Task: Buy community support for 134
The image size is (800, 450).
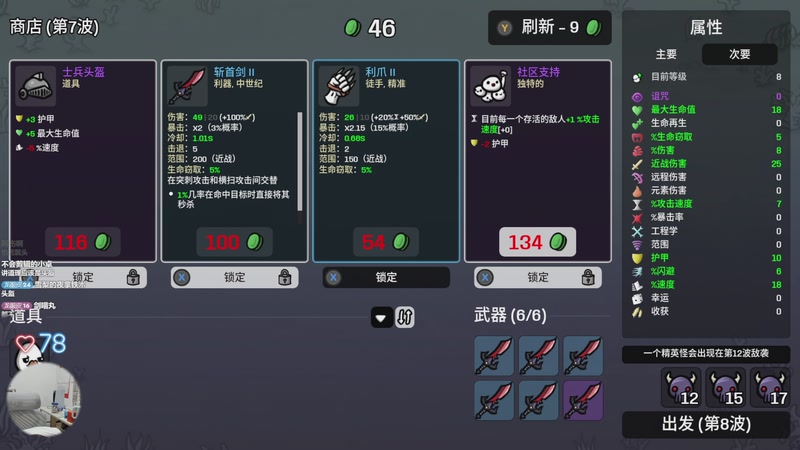Action: 537,242
